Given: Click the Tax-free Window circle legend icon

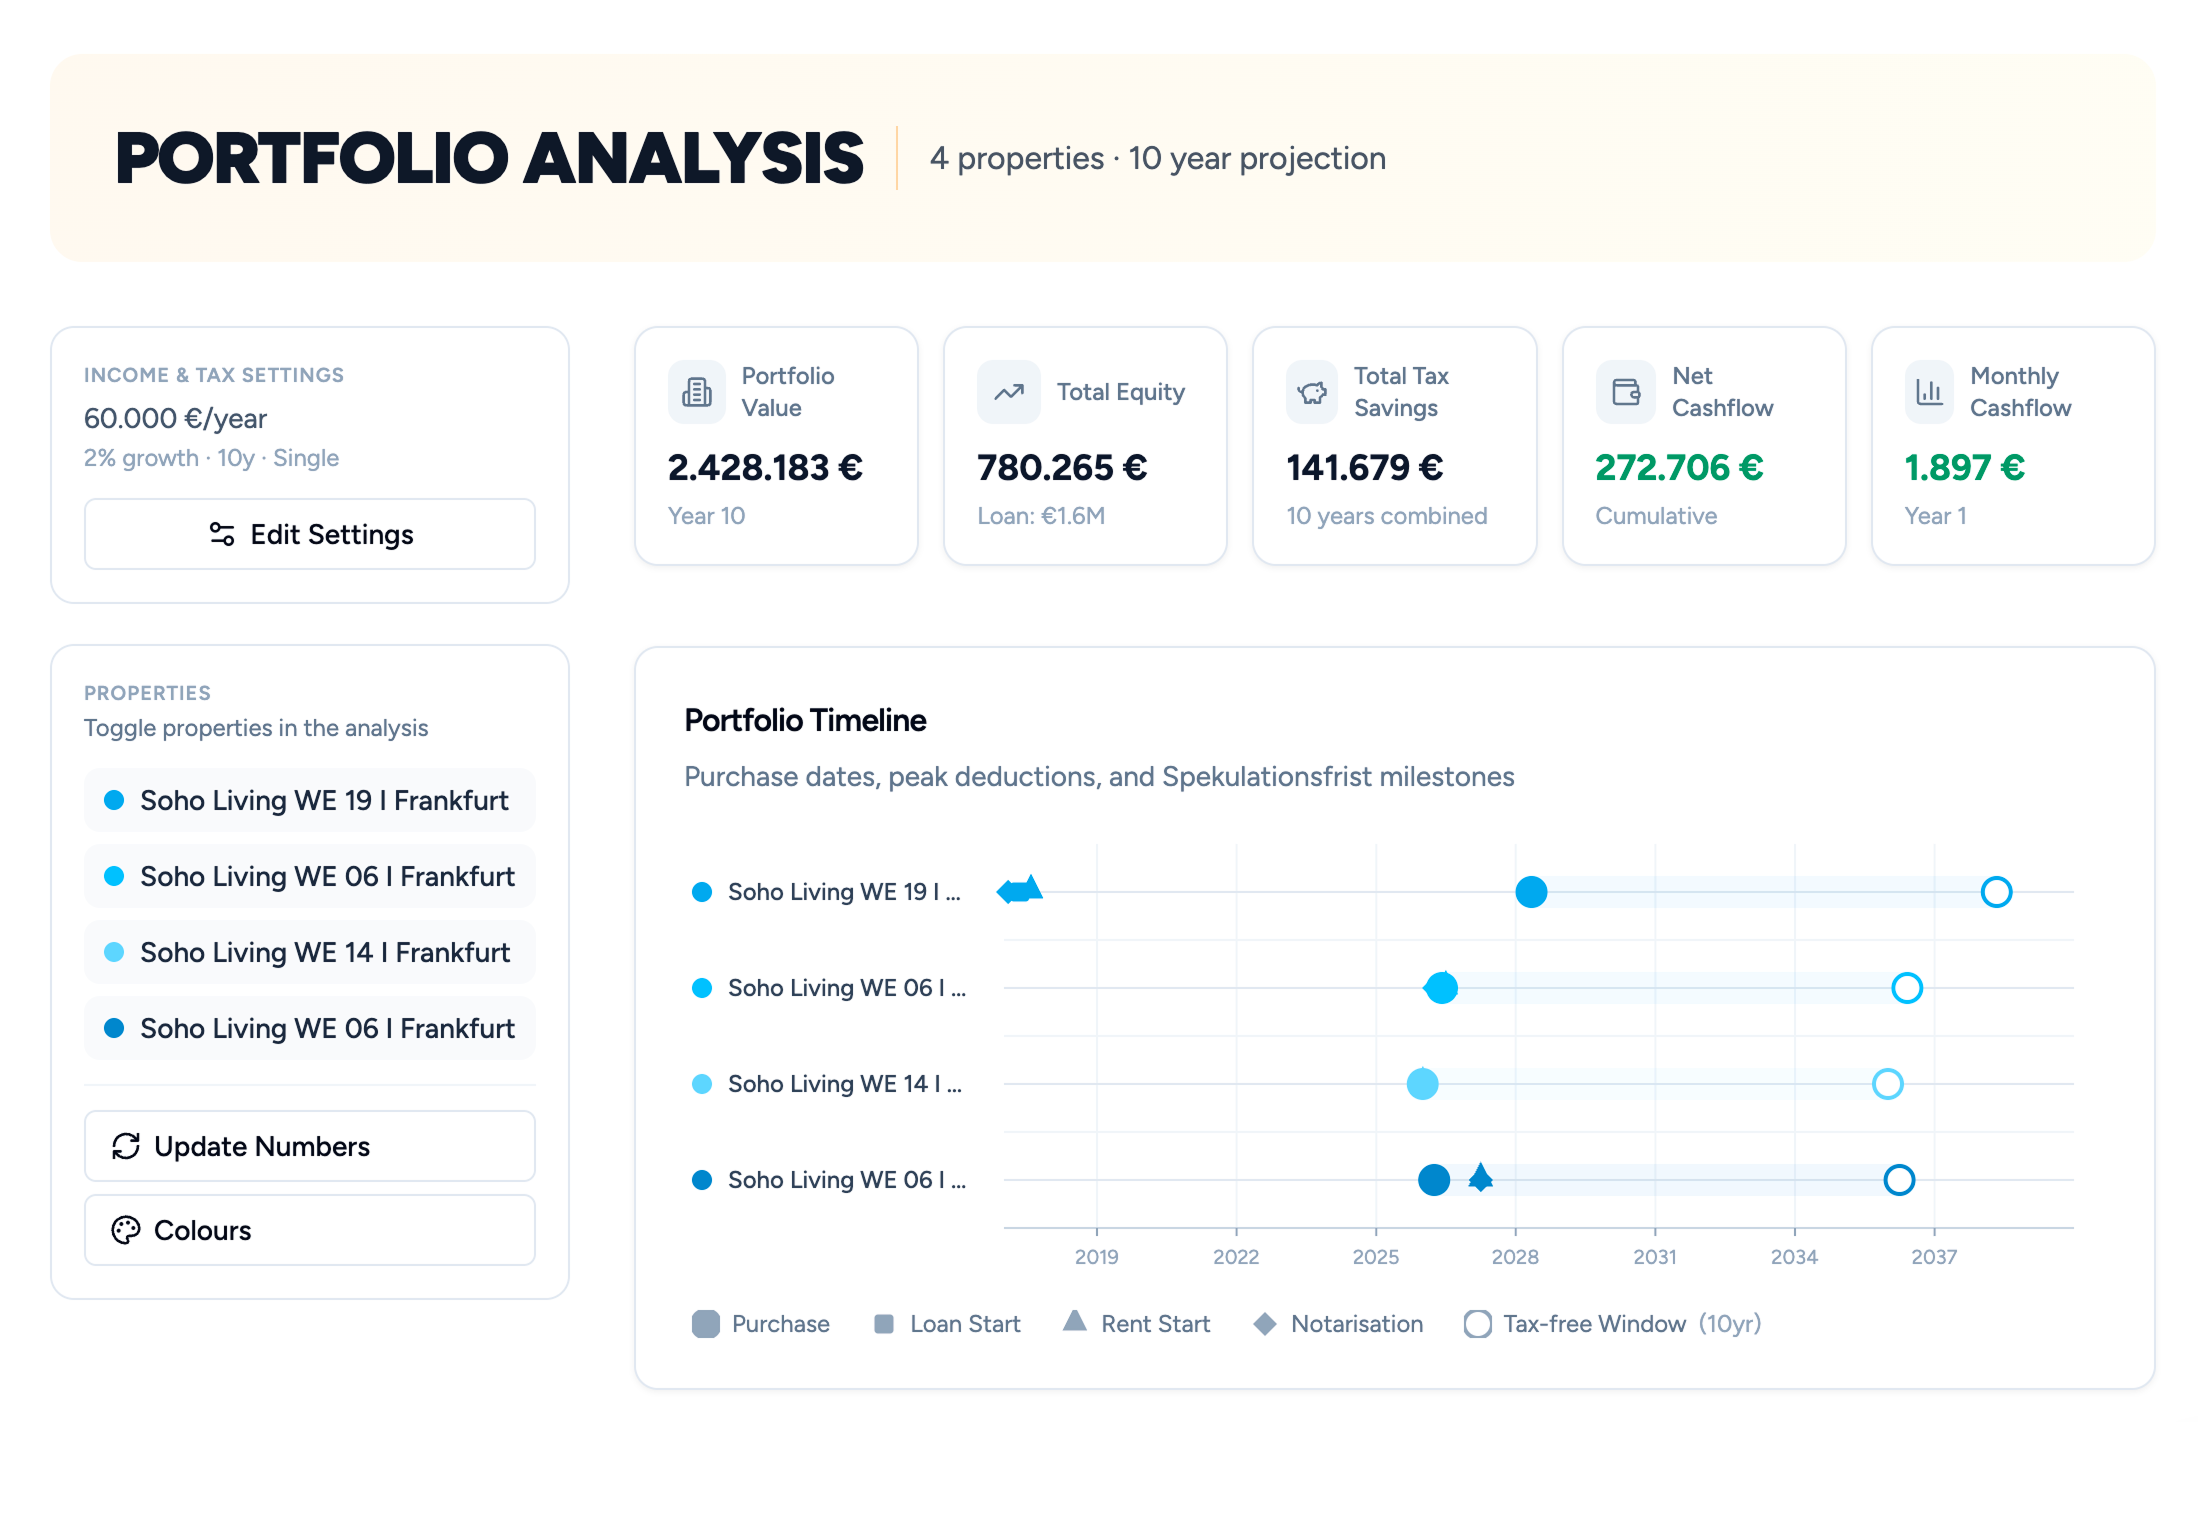Looking at the screenshot, I should [1477, 1323].
